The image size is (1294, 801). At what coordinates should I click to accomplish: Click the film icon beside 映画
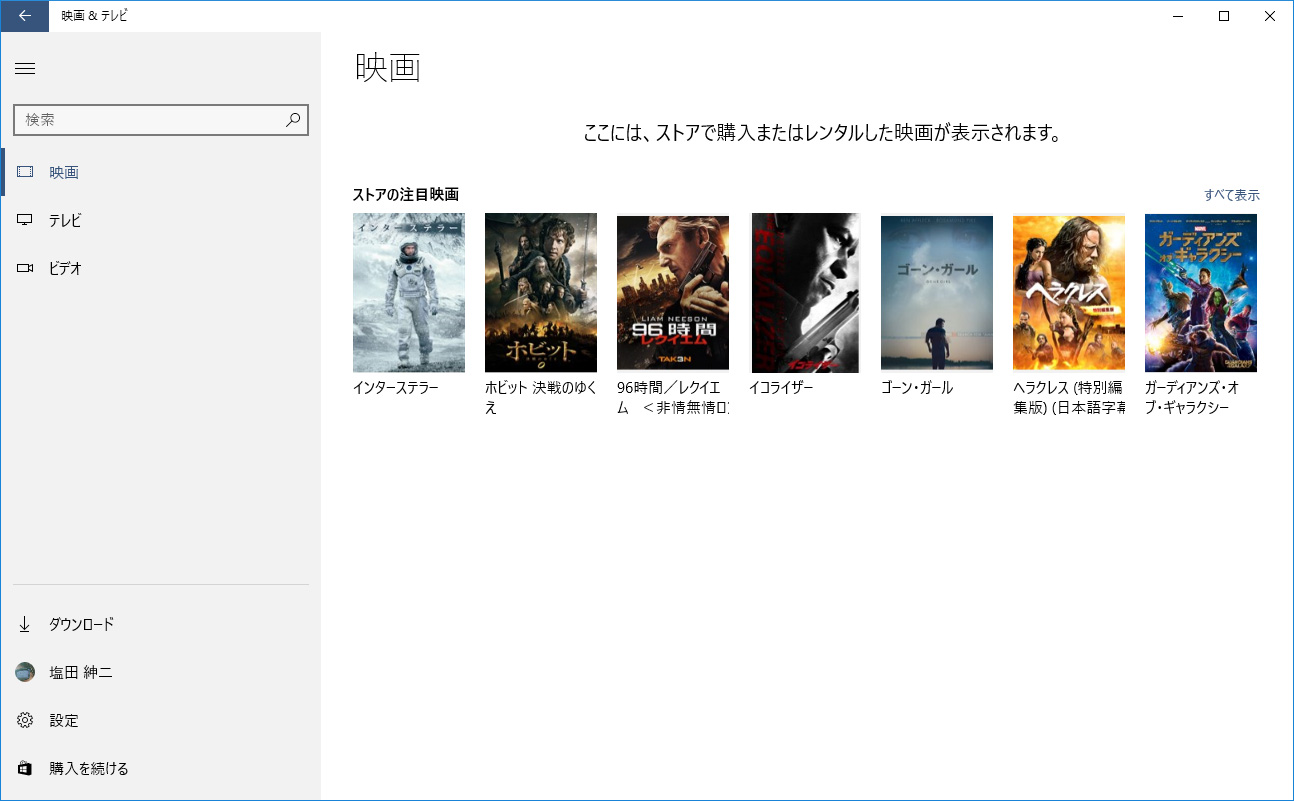(25, 172)
